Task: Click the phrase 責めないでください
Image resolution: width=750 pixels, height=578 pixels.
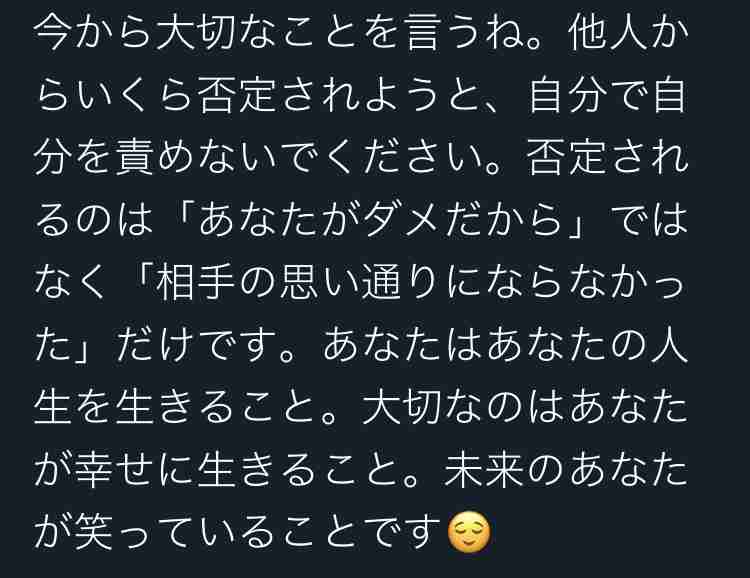Action: 299,158
